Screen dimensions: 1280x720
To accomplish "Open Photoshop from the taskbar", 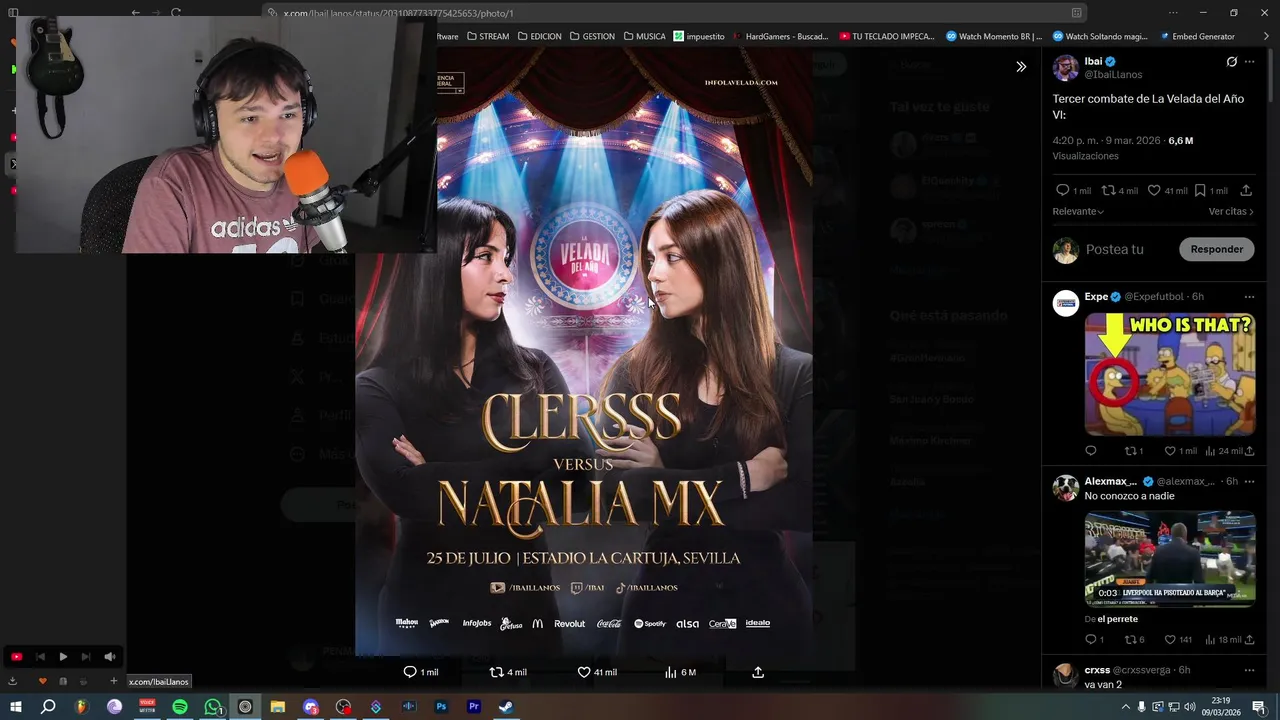I will click(441, 707).
